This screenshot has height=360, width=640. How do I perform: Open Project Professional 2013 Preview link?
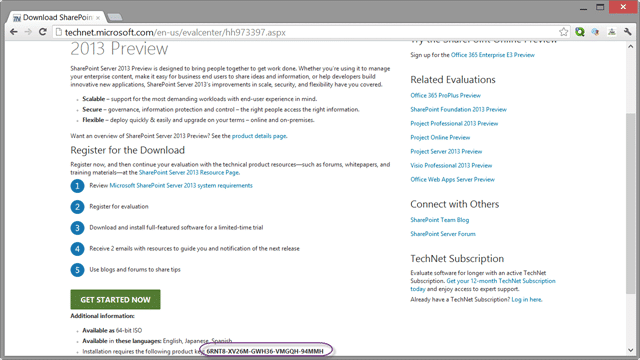click(x=454, y=123)
